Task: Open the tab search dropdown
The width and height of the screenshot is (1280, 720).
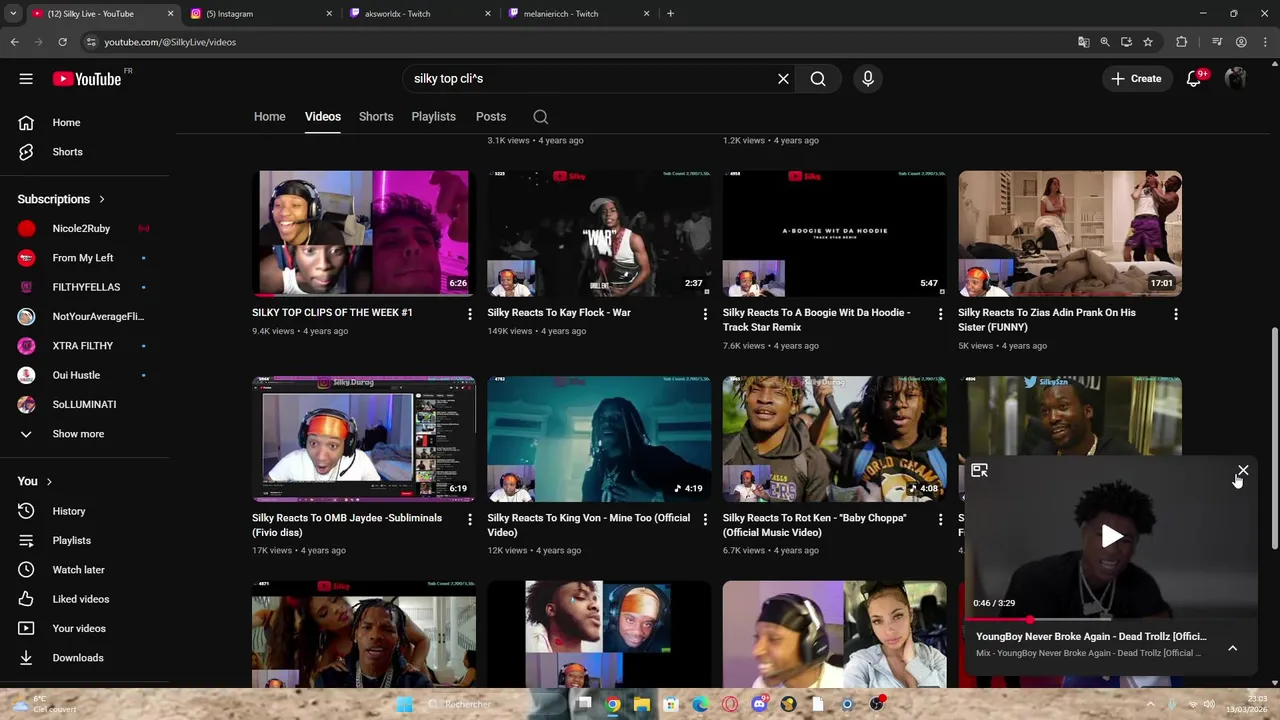Action: point(13,14)
